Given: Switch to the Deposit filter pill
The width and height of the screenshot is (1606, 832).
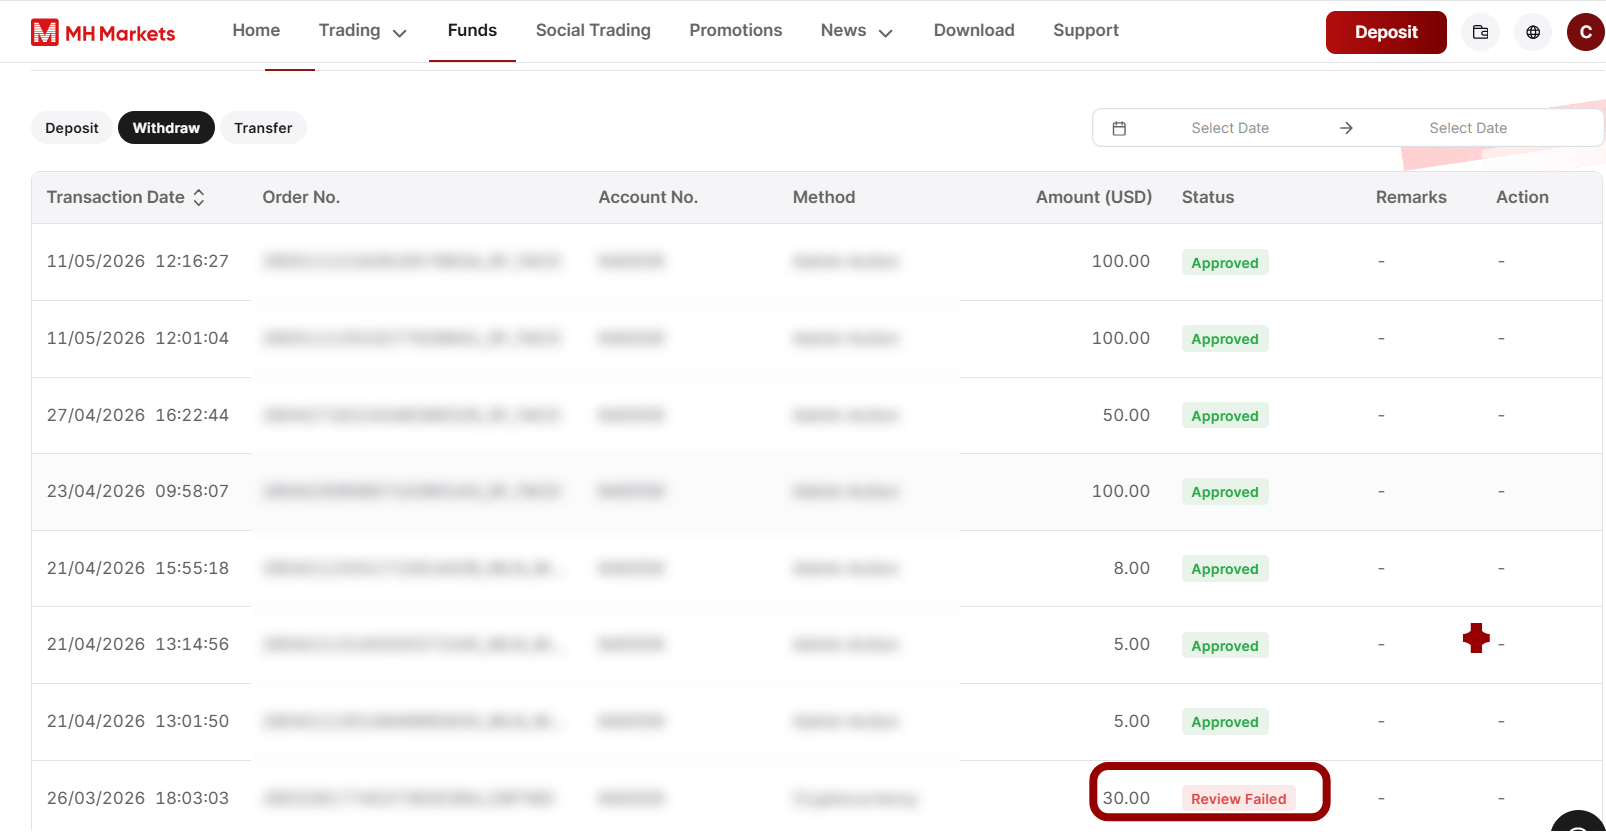Looking at the screenshot, I should click(x=72, y=128).
